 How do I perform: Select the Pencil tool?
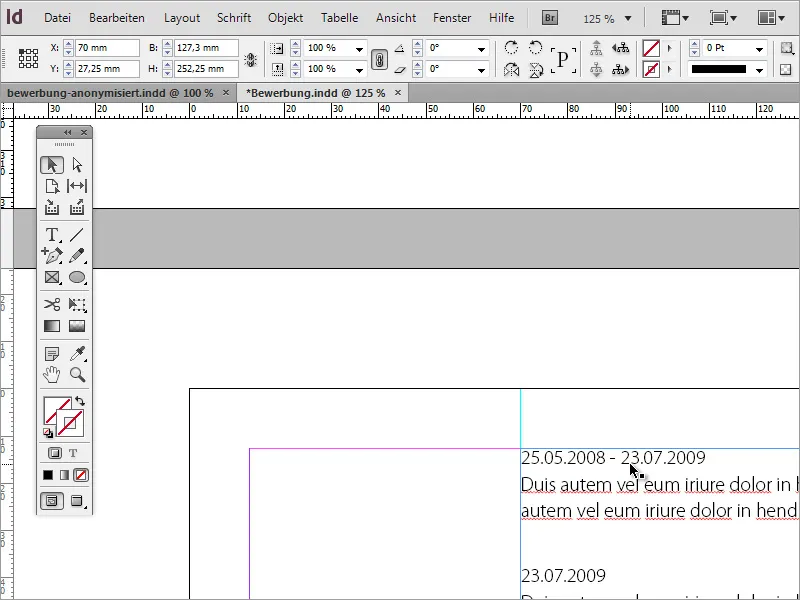[77, 255]
